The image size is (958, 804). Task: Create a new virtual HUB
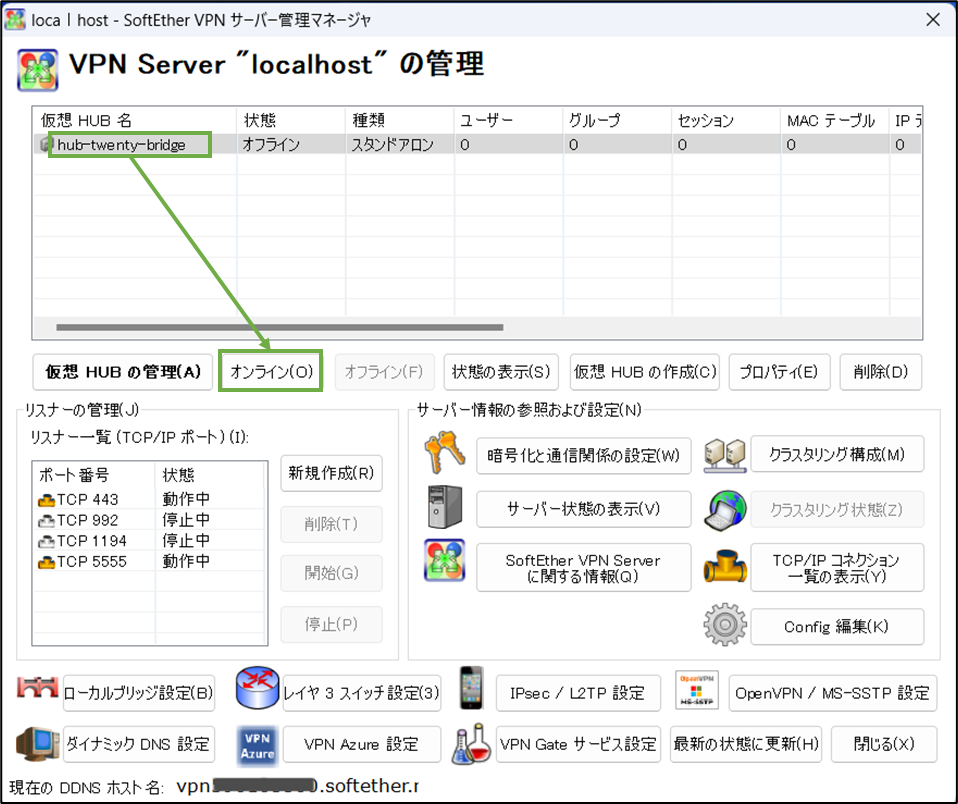(x=645, y=372)
